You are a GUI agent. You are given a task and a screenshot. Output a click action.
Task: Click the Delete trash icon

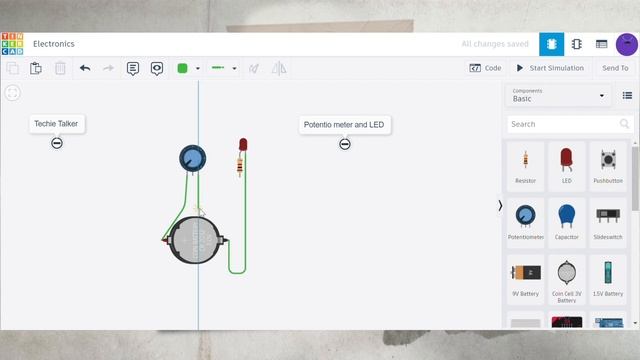(60, 68)
